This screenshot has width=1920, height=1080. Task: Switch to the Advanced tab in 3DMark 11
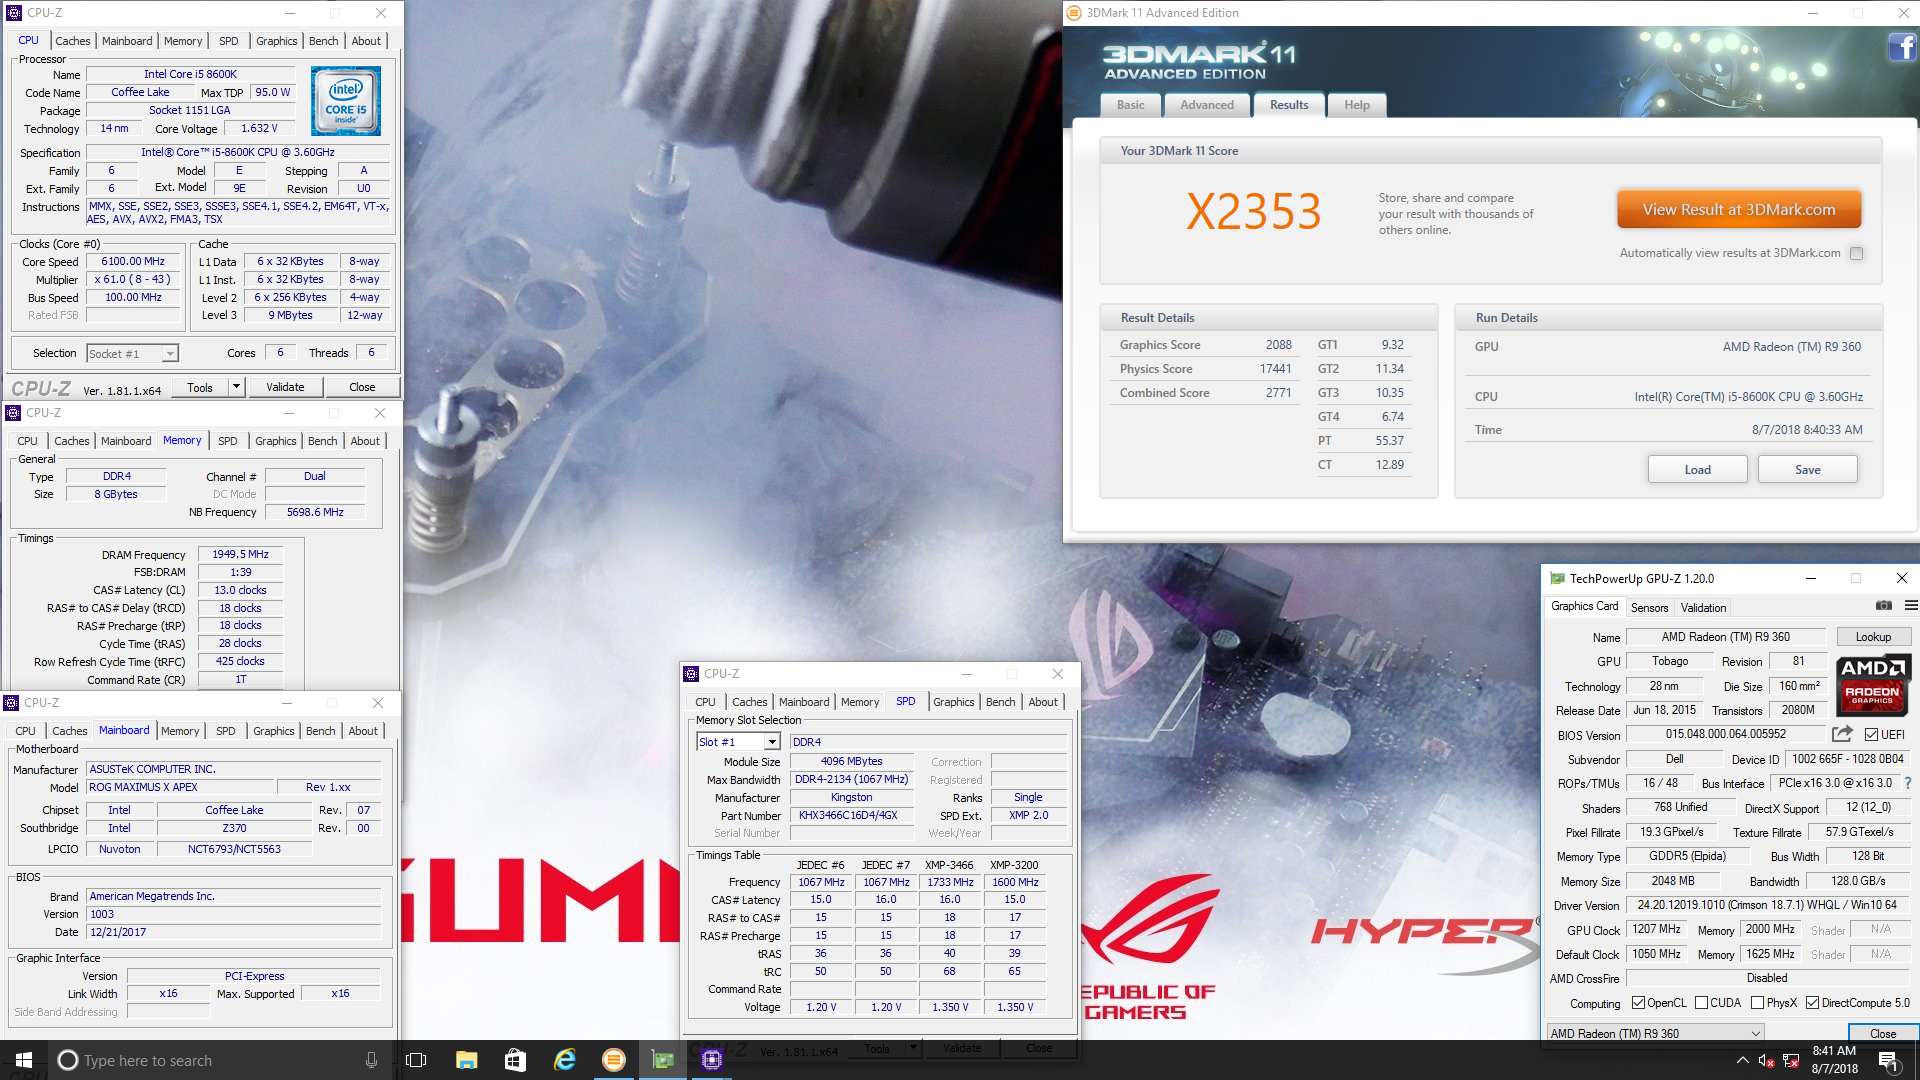coord(1207,105)
